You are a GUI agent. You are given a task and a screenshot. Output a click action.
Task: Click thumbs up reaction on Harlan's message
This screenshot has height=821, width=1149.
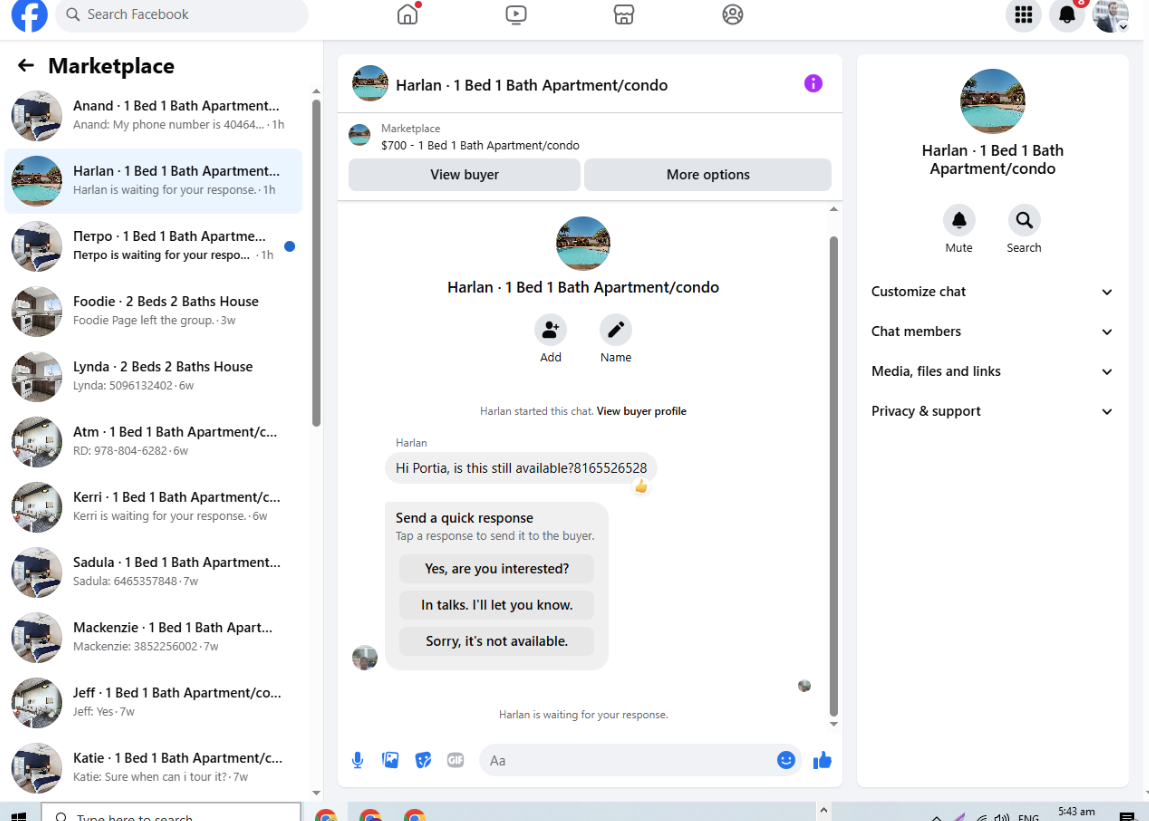[x=641, y=486]
